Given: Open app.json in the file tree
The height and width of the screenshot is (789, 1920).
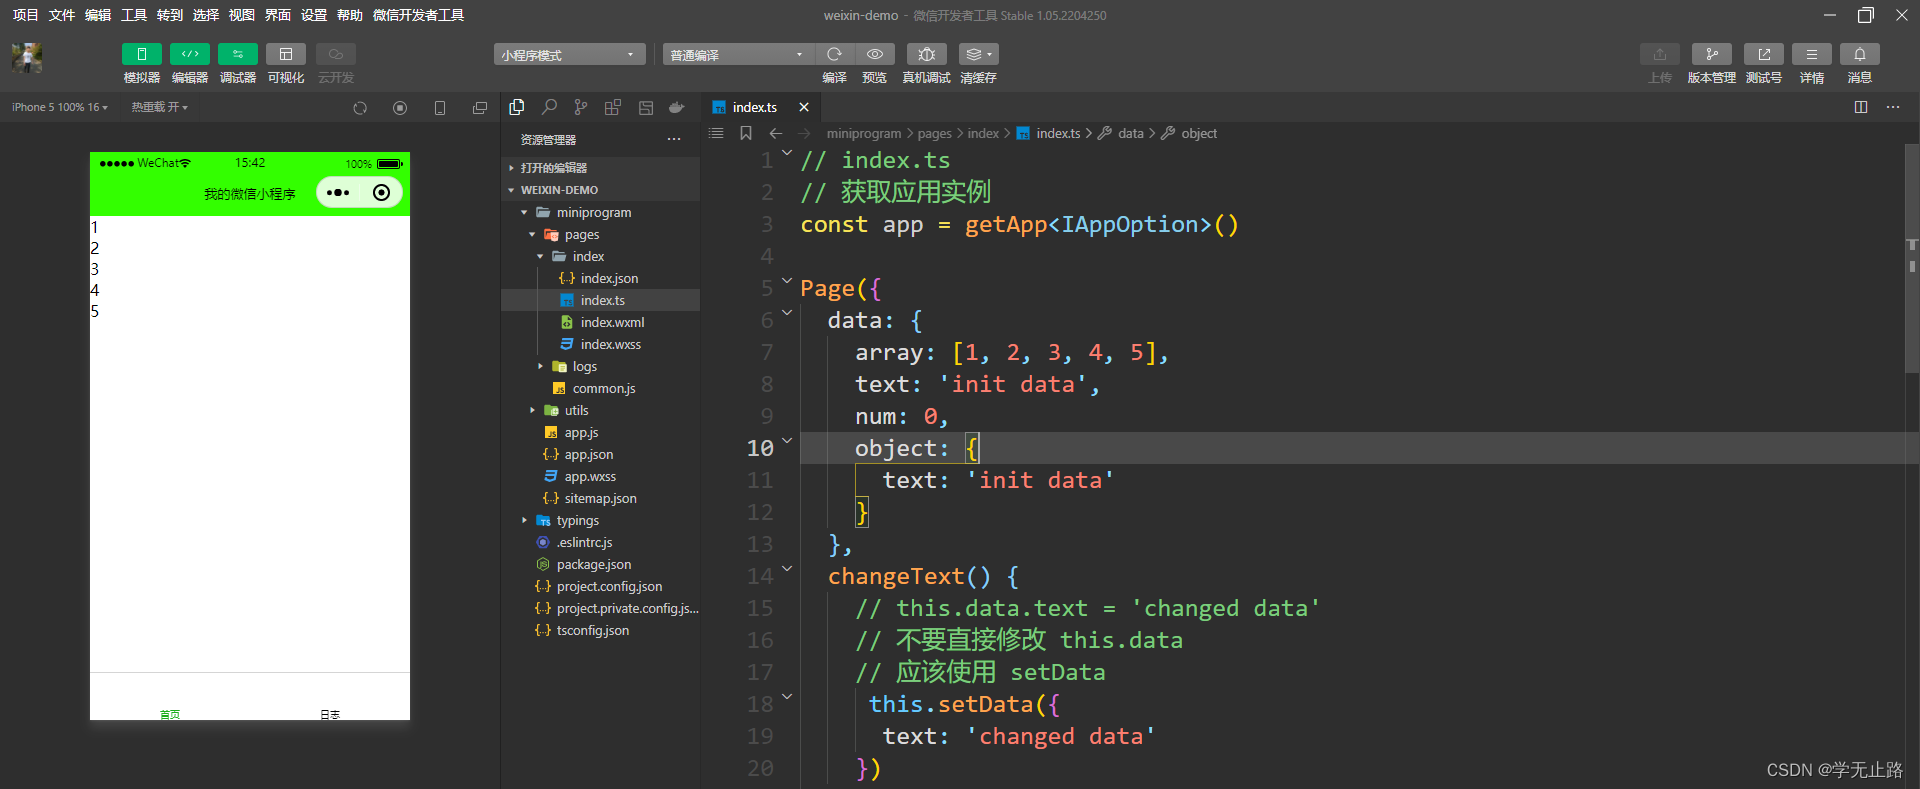Looking at the screenshot, I should [x=589, y=455].
